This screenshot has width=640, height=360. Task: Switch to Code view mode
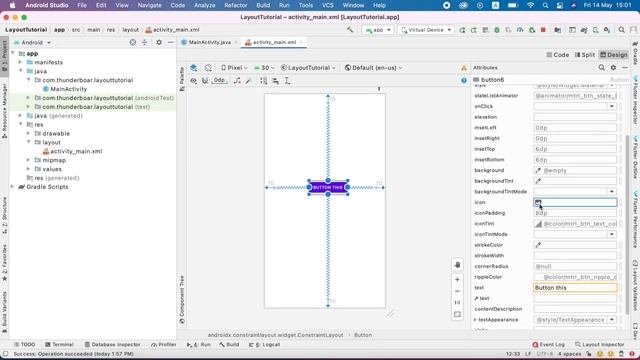point(558,55)
